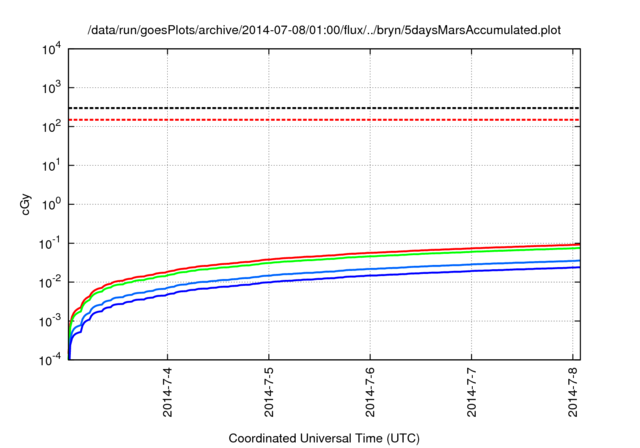
Task: Click the 10^2 y-axis tick label
Action: 51,126
